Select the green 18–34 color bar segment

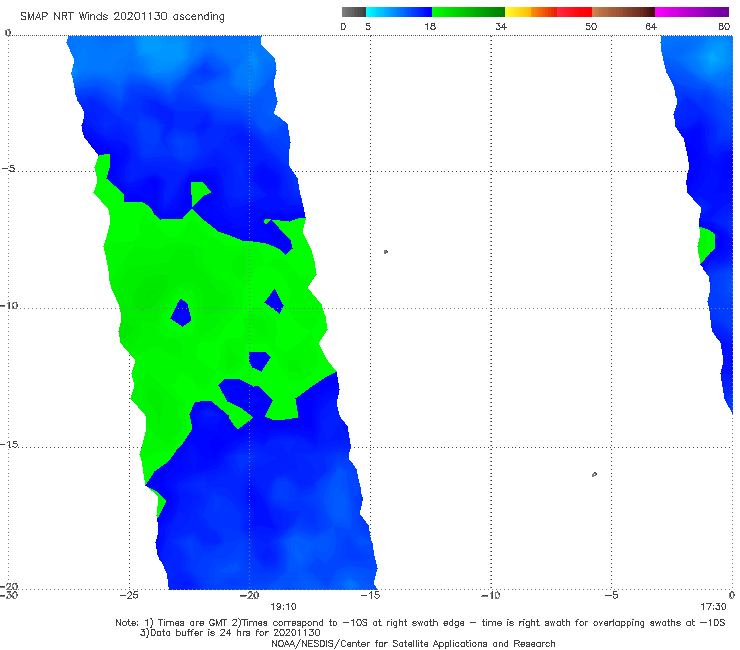(x=468, y=12)
